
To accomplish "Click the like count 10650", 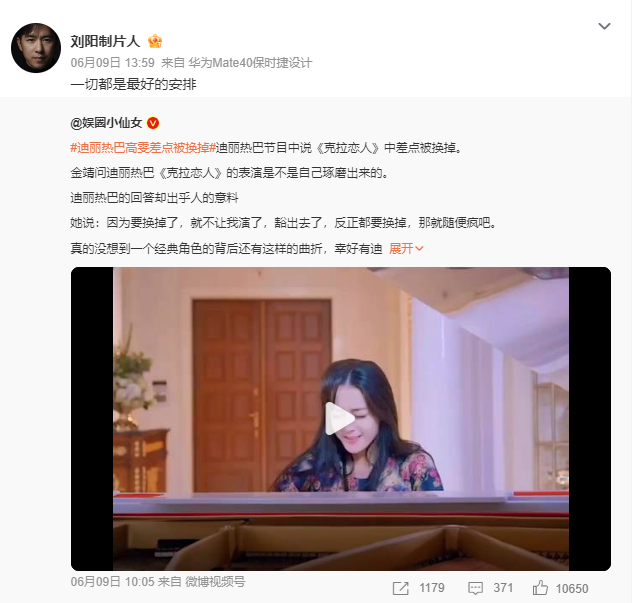I will click(572, 588).
